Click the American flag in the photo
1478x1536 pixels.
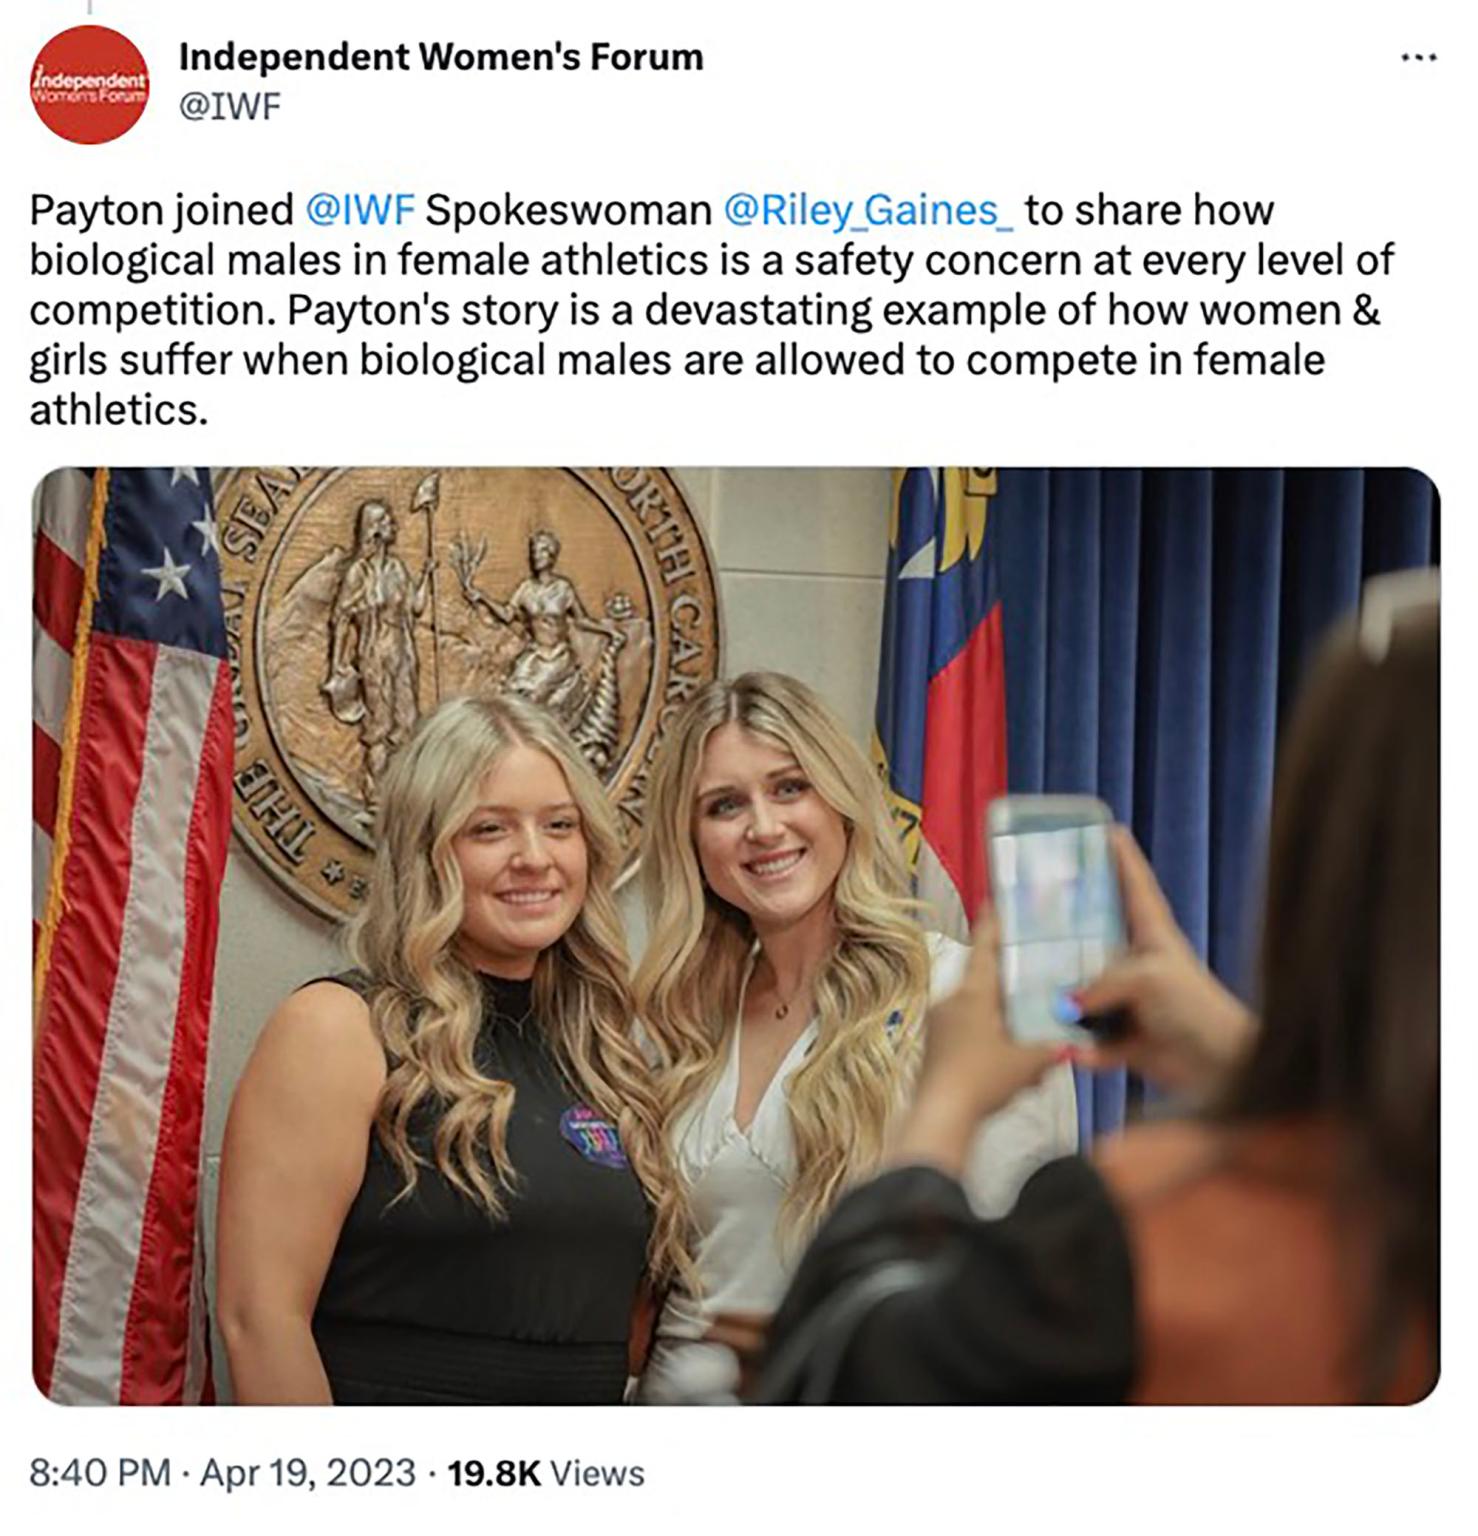(125, 930)
